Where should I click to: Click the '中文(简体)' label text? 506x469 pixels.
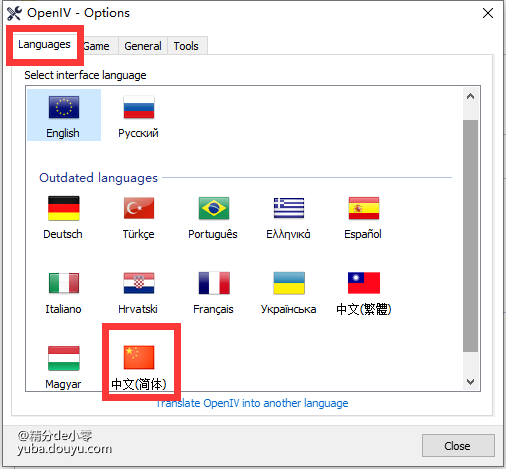(139, 384)
